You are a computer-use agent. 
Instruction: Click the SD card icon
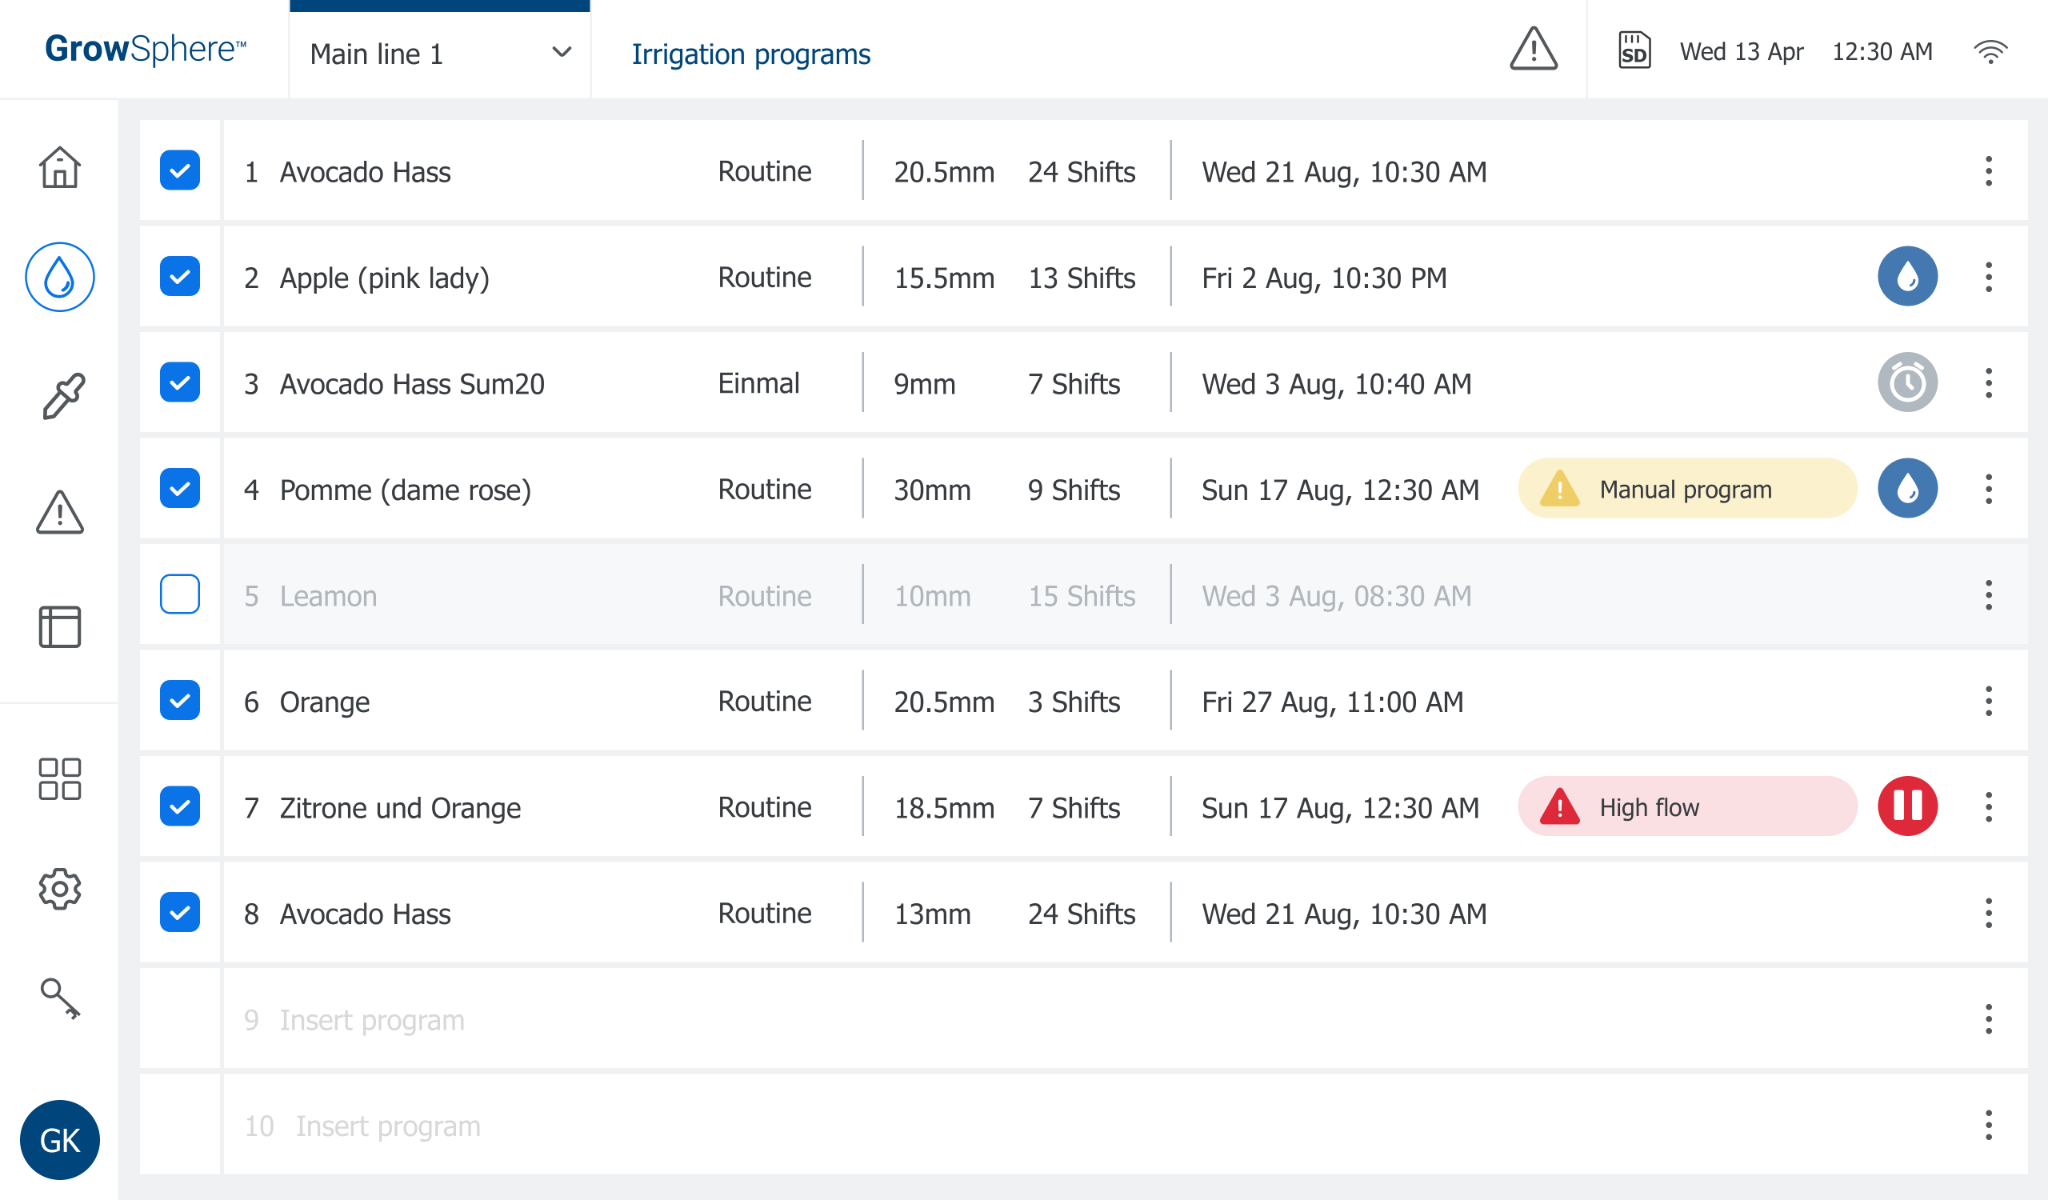coord(1634,51)
